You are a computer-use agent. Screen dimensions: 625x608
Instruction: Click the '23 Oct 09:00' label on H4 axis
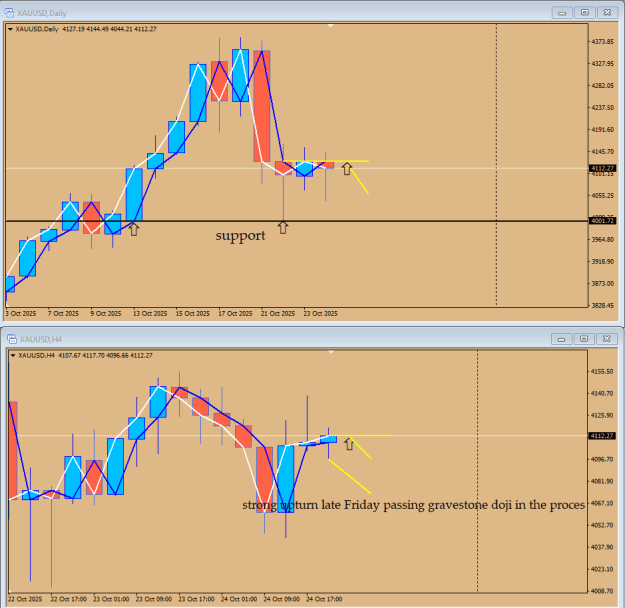154,599
